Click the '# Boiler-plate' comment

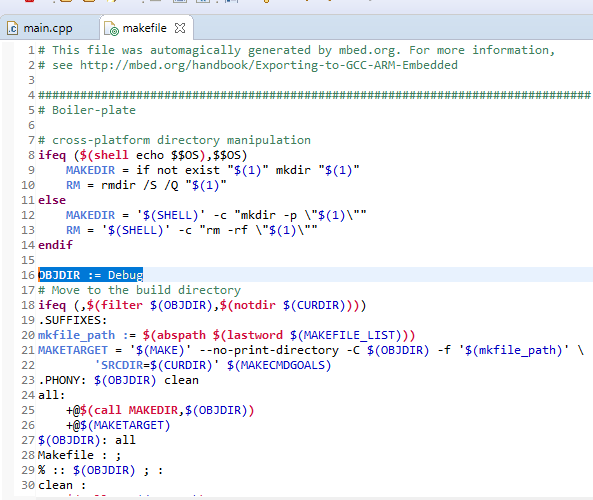(87, 110)
